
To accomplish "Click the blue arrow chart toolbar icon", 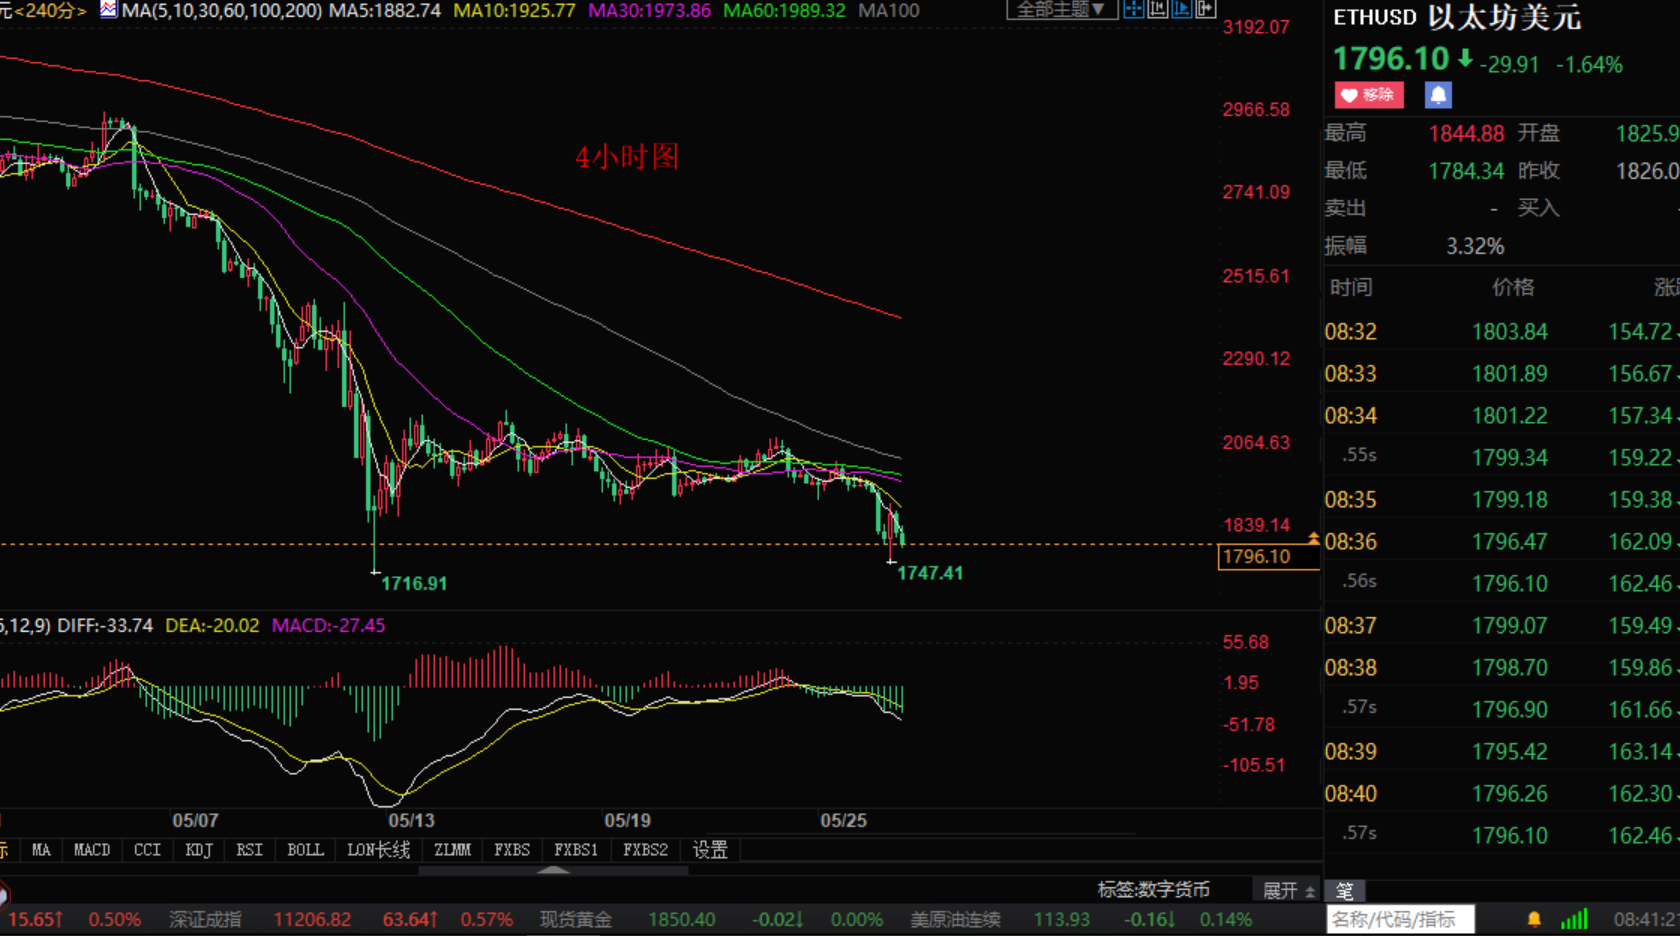I will coord(1181,9).
